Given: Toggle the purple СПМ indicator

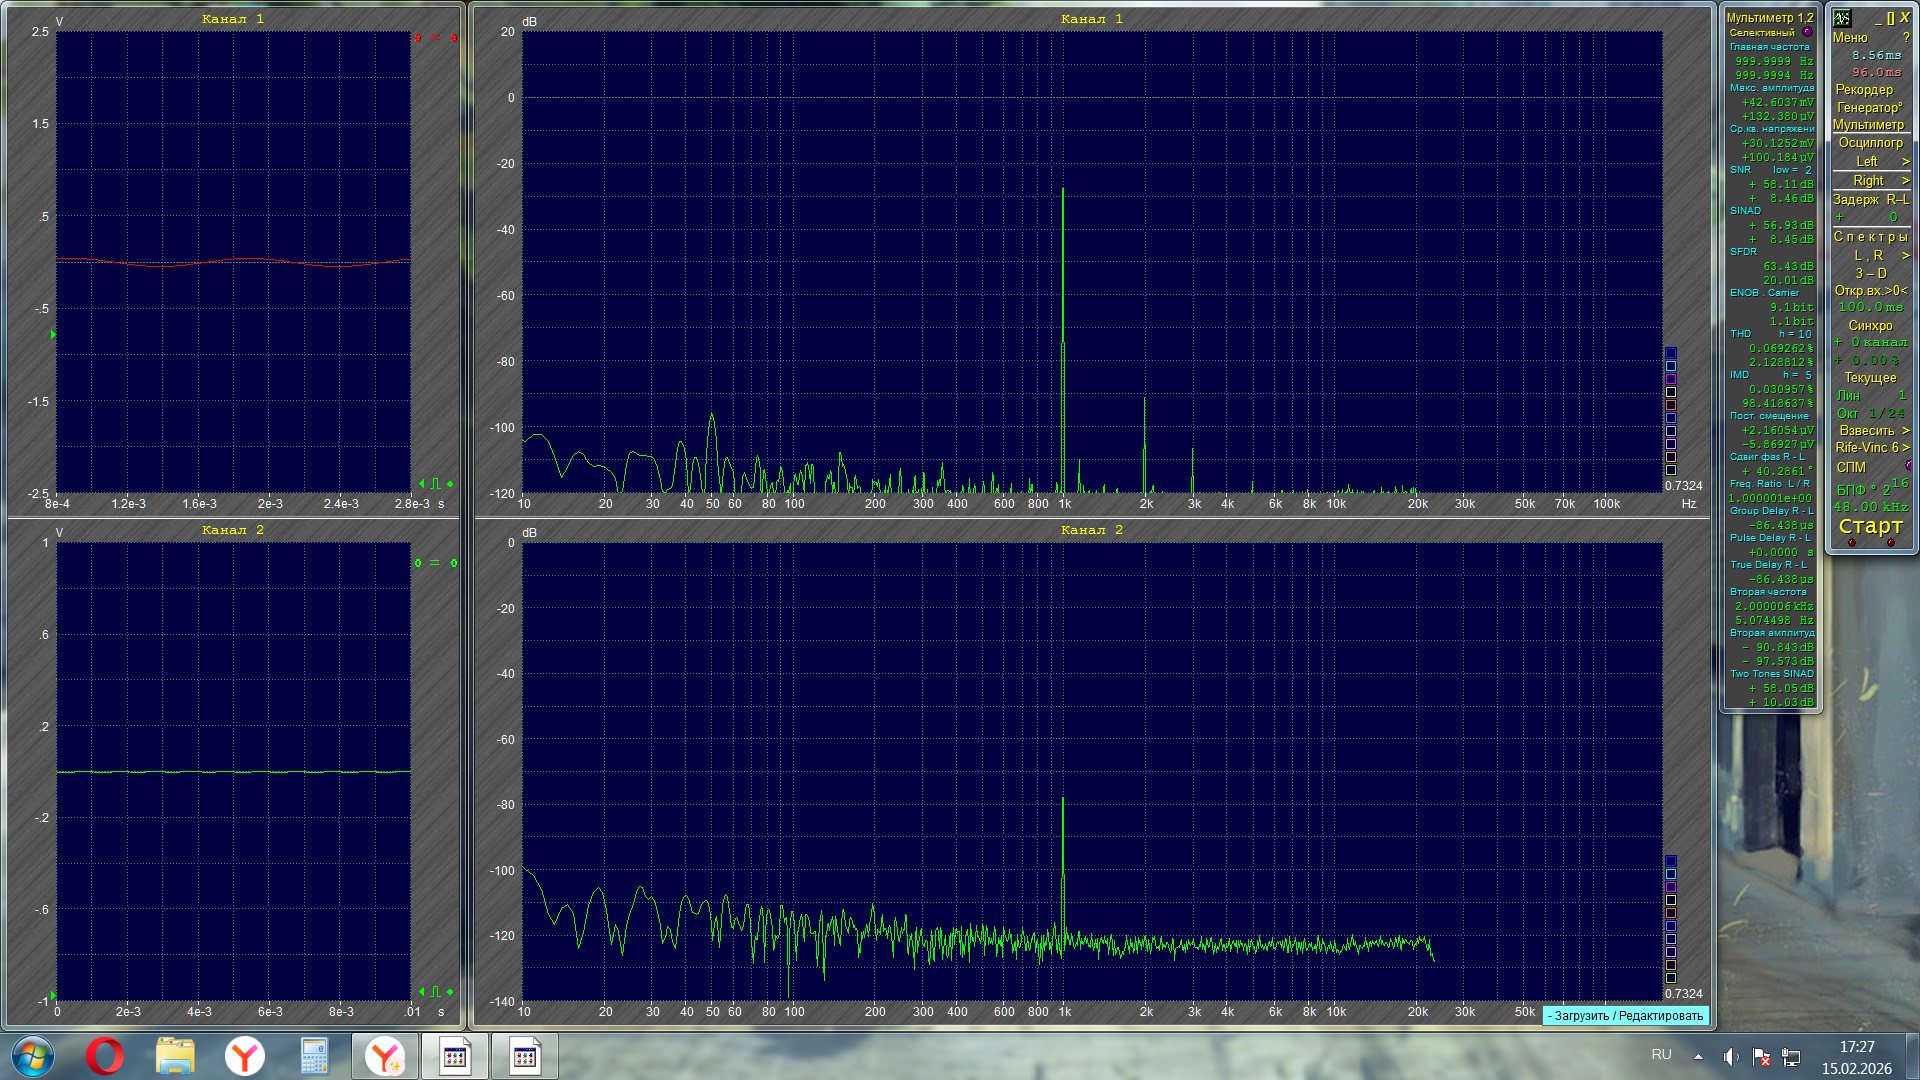Looking at the screenshot, I should coord(1908,466).
